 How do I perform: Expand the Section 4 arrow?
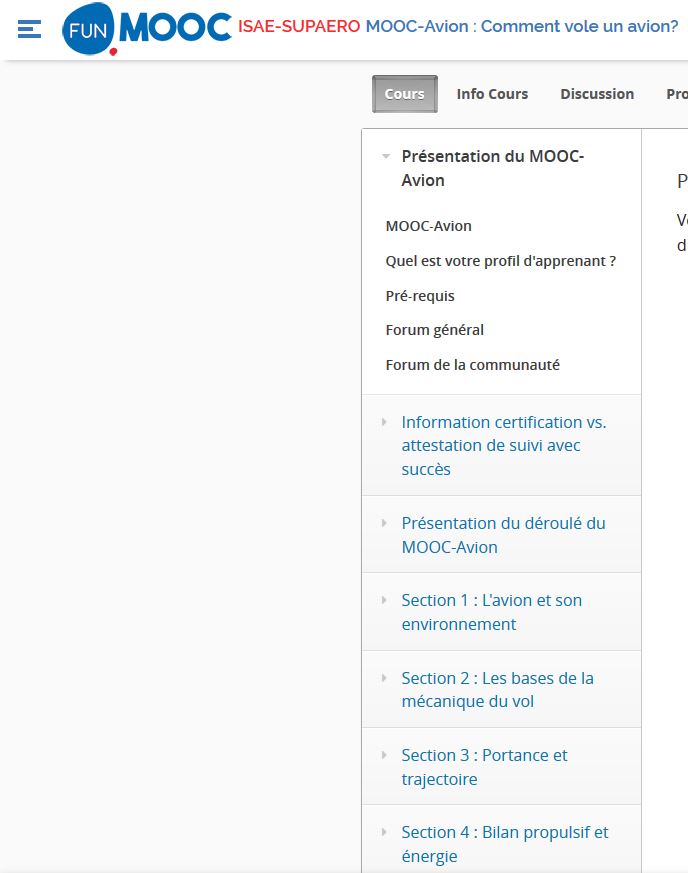pos(384,832)
